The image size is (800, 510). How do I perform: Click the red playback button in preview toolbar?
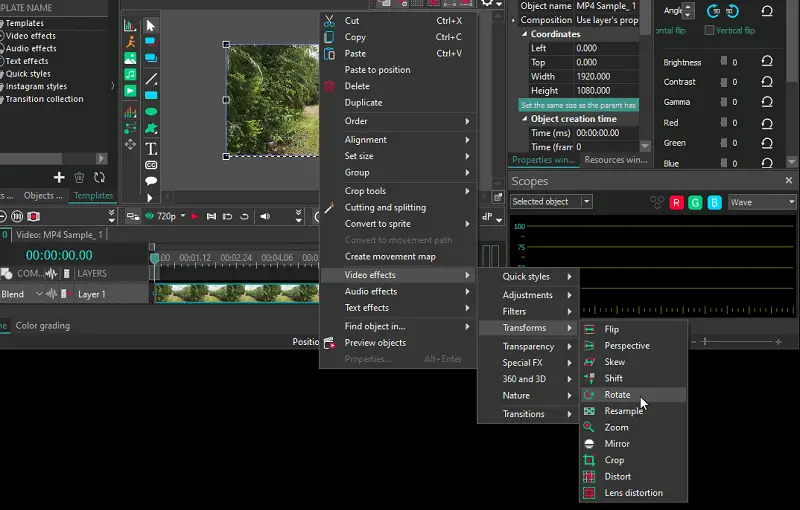tap(194, 216)
